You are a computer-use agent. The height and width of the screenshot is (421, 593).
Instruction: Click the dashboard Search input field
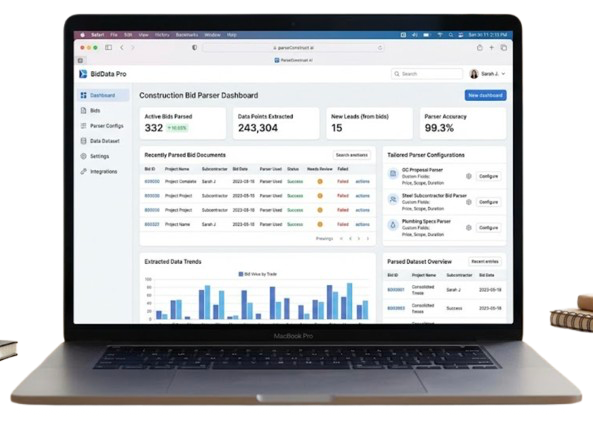pos(427,74)
